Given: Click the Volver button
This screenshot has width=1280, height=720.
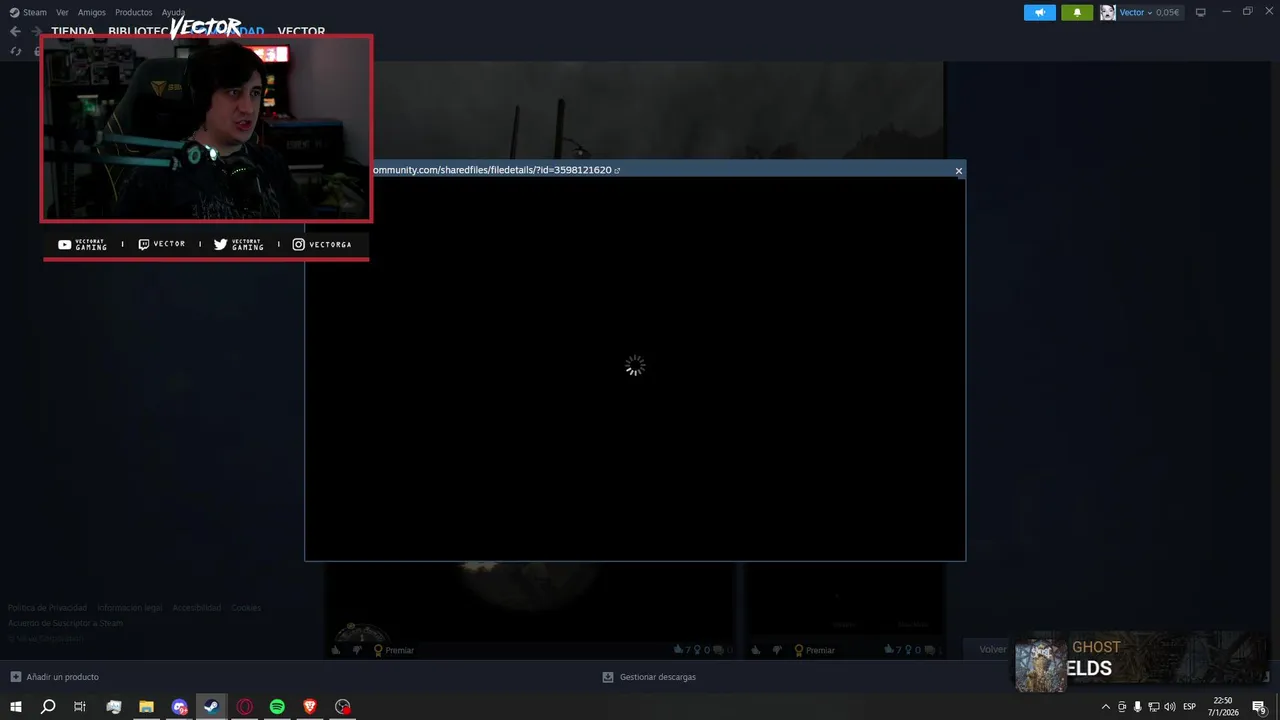Looking at the screenshot, I should point(992,649).
